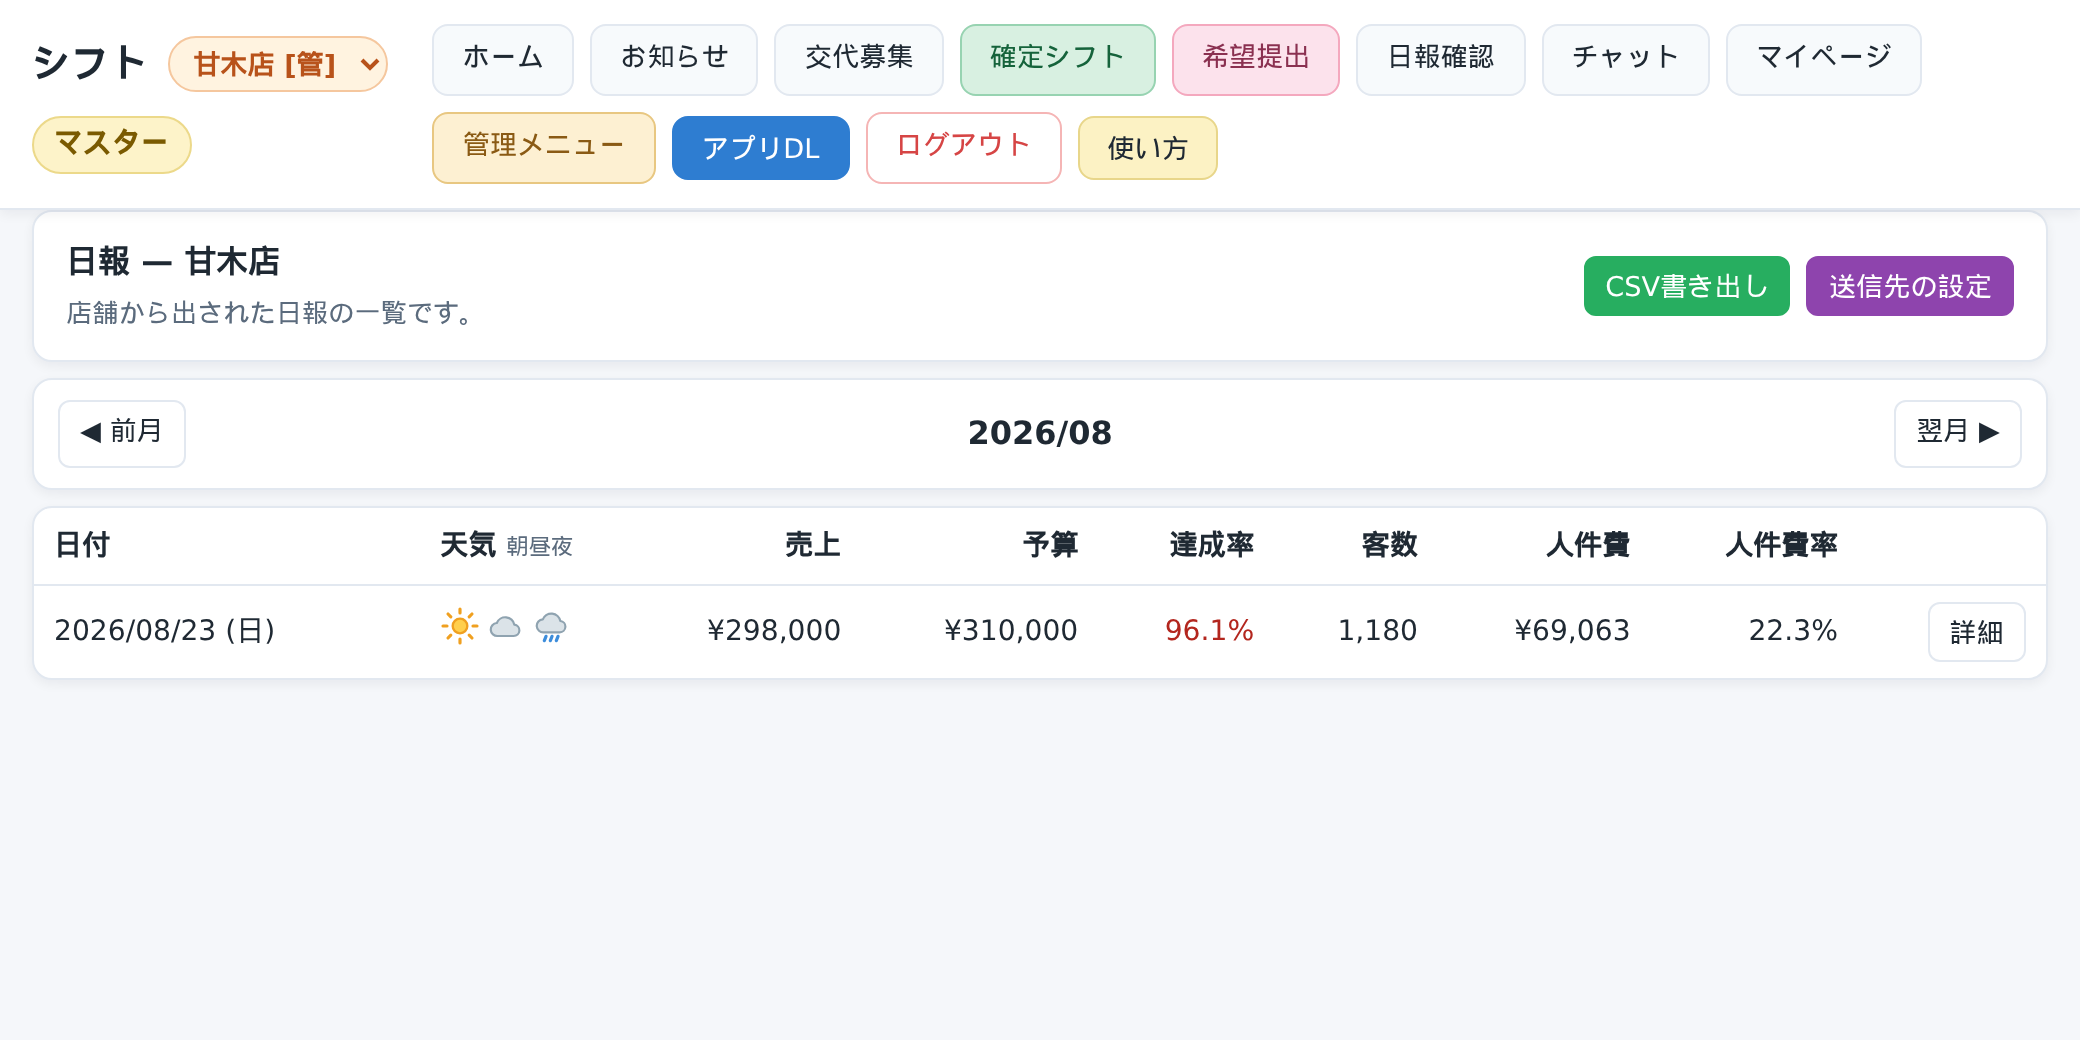Open the 希望提出 tab
Screen dimensions: 2080x1040
click(1256, 60)
